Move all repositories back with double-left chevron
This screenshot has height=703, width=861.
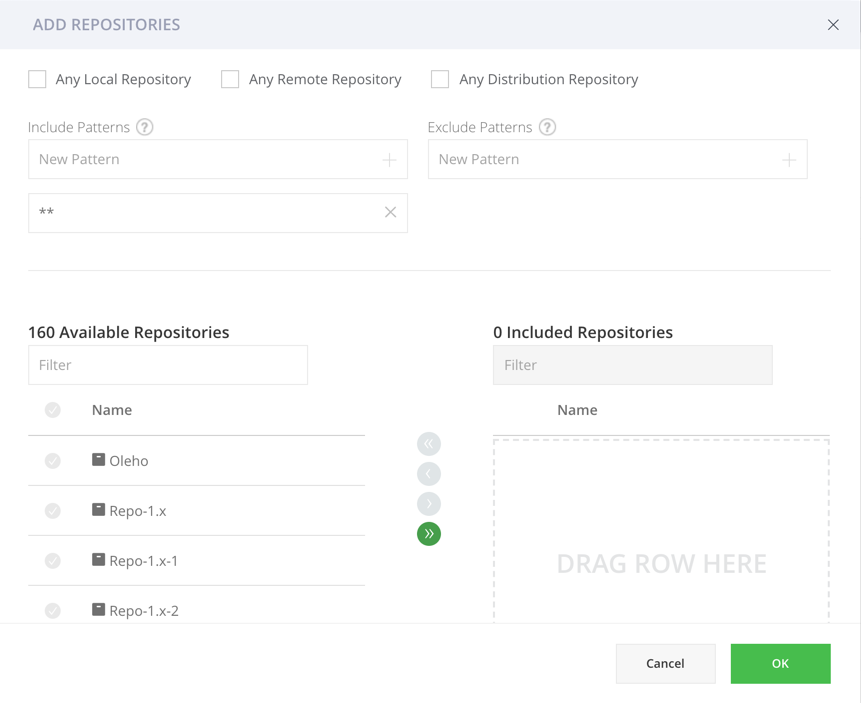[x=429, y=443]
